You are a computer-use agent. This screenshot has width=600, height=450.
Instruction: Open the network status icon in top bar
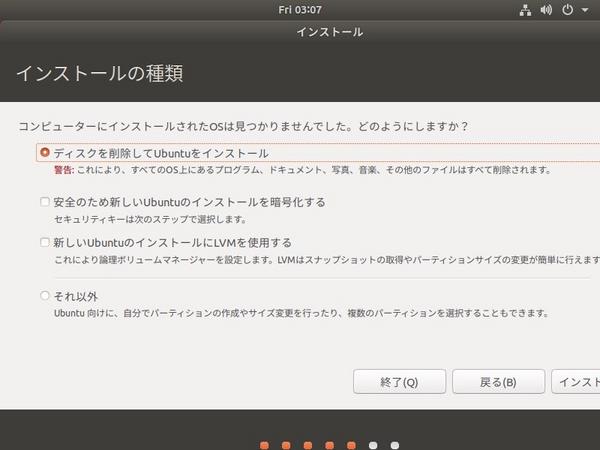click(x=525, y=10)
